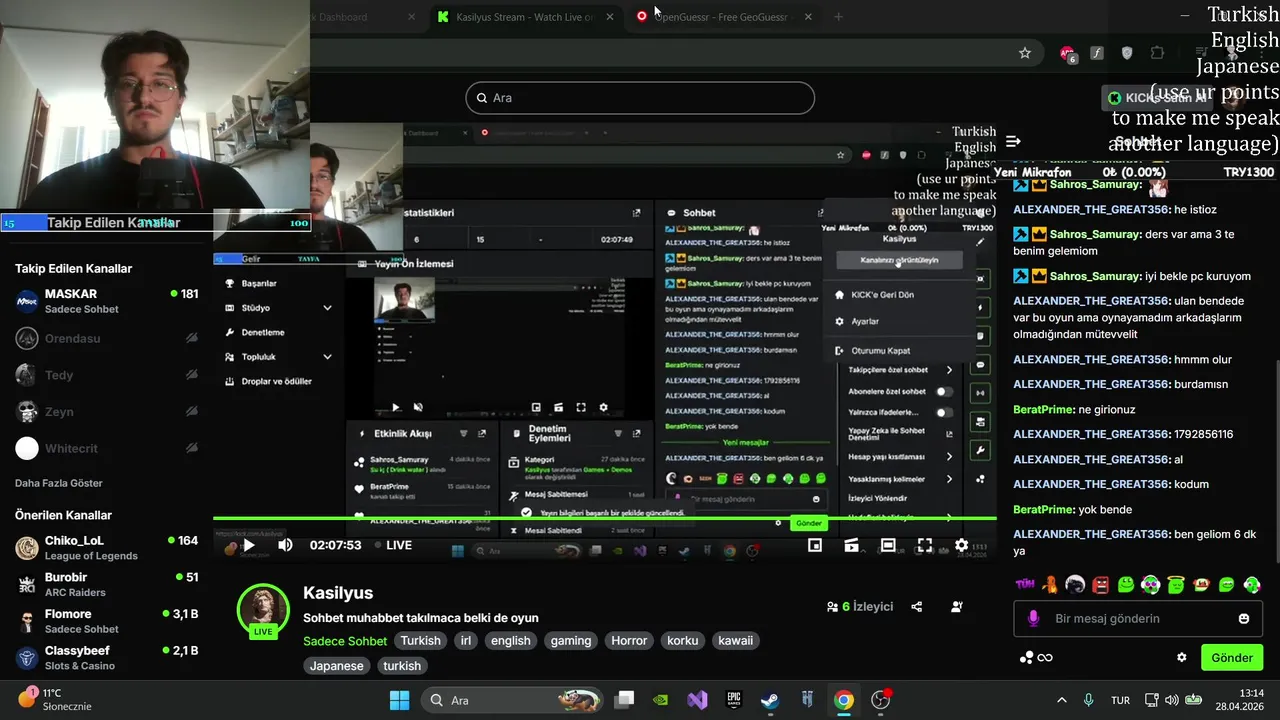Open the Zeyn channel in sidebar

pos(107,411)
